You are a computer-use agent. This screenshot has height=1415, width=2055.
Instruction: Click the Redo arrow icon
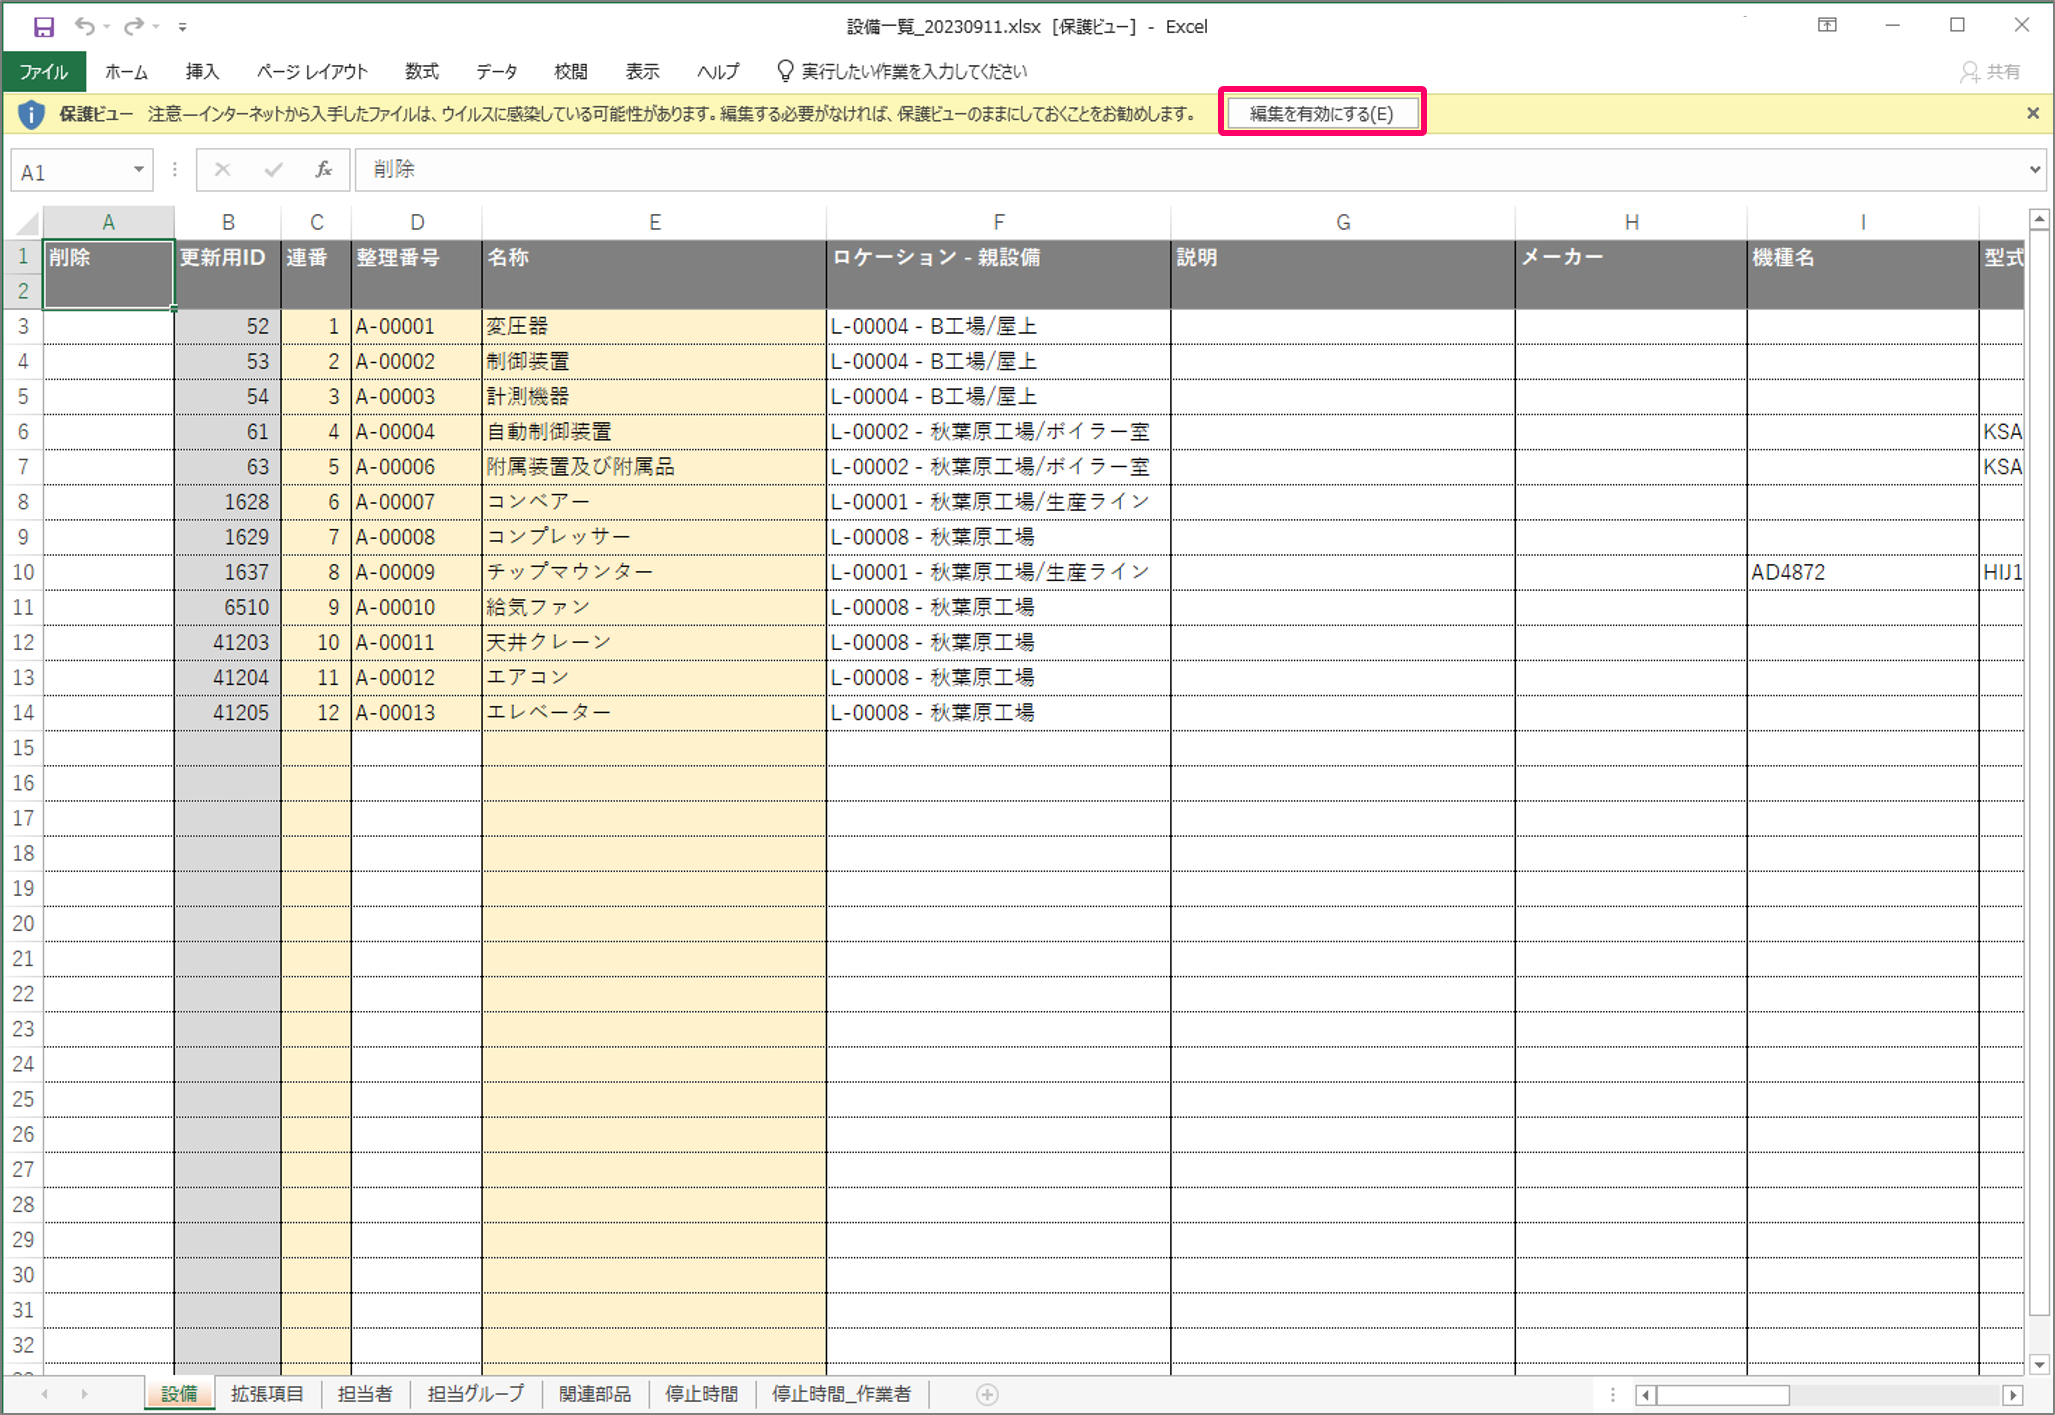click(x=132, y=27)
